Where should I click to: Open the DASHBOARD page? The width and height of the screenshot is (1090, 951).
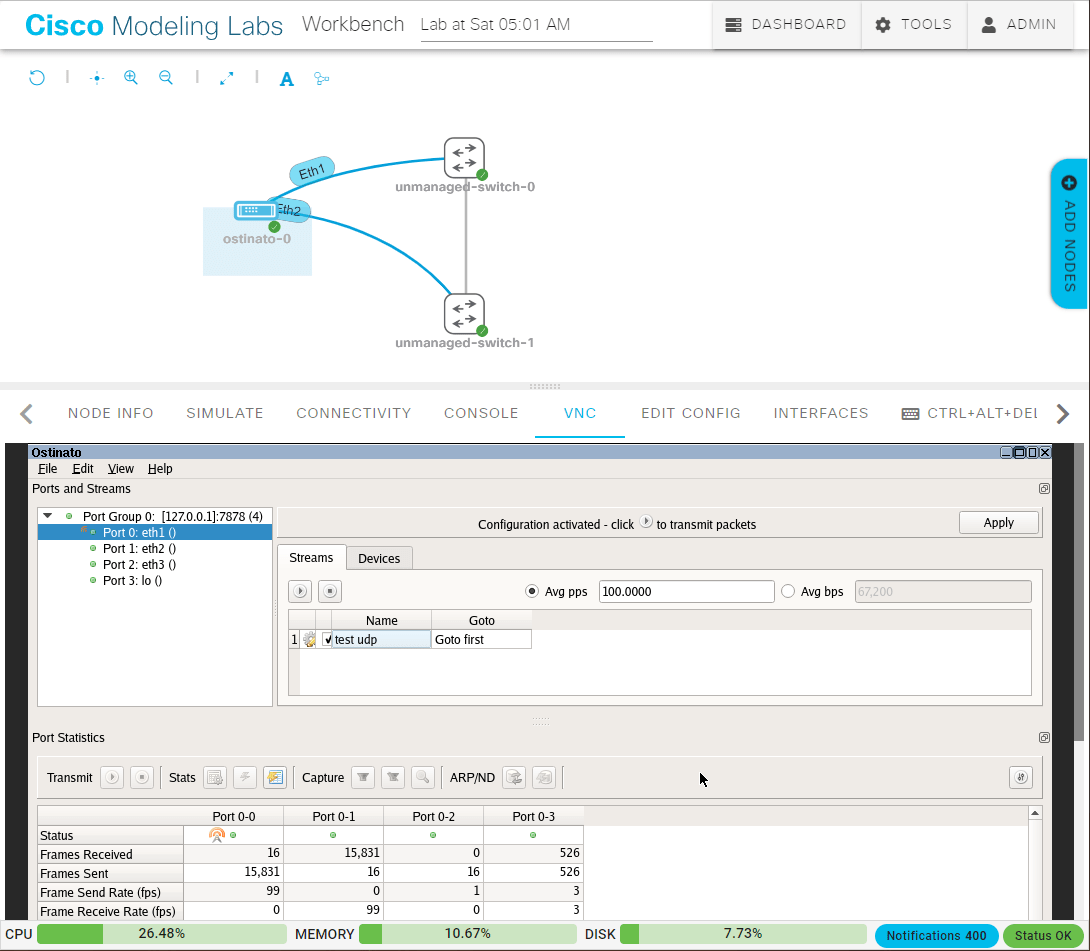point(787,25)
